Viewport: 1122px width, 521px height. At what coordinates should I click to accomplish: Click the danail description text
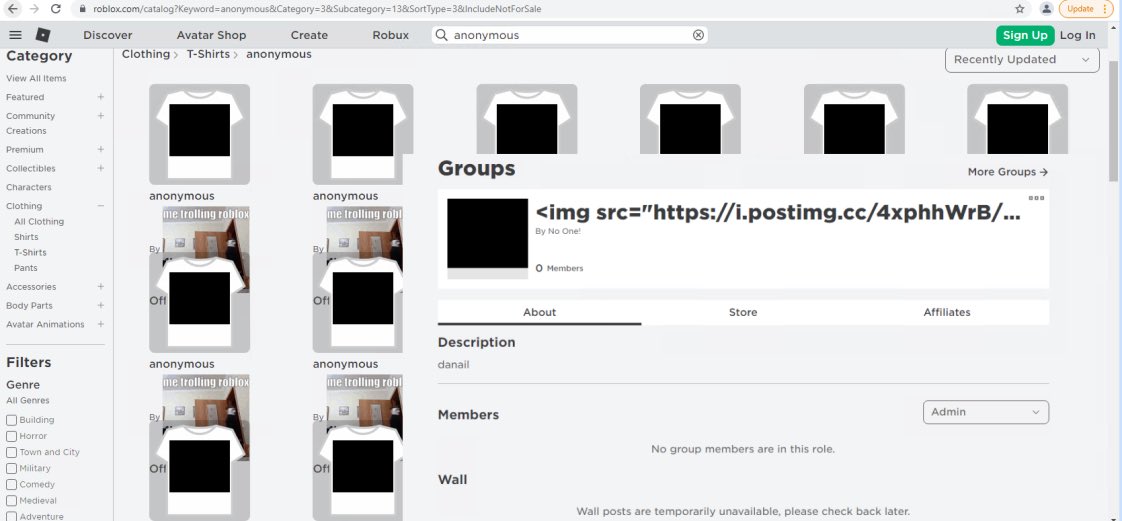click(x=454, y=364)
